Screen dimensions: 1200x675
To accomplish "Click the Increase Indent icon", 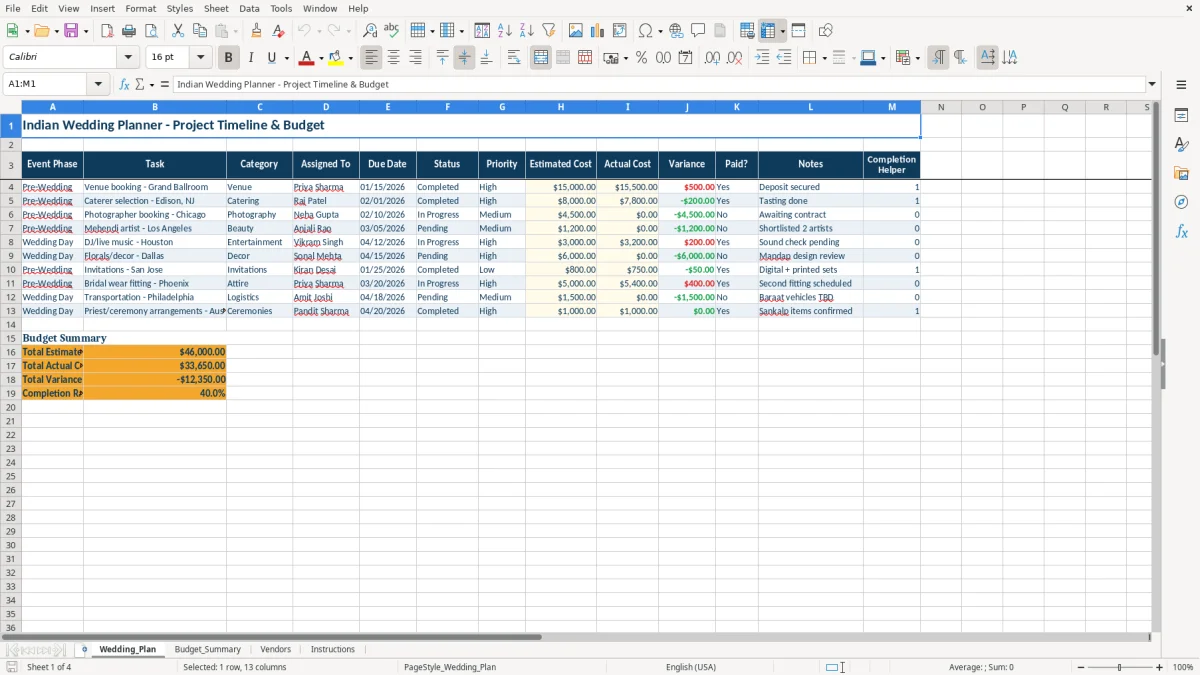I will click(762, 58).
